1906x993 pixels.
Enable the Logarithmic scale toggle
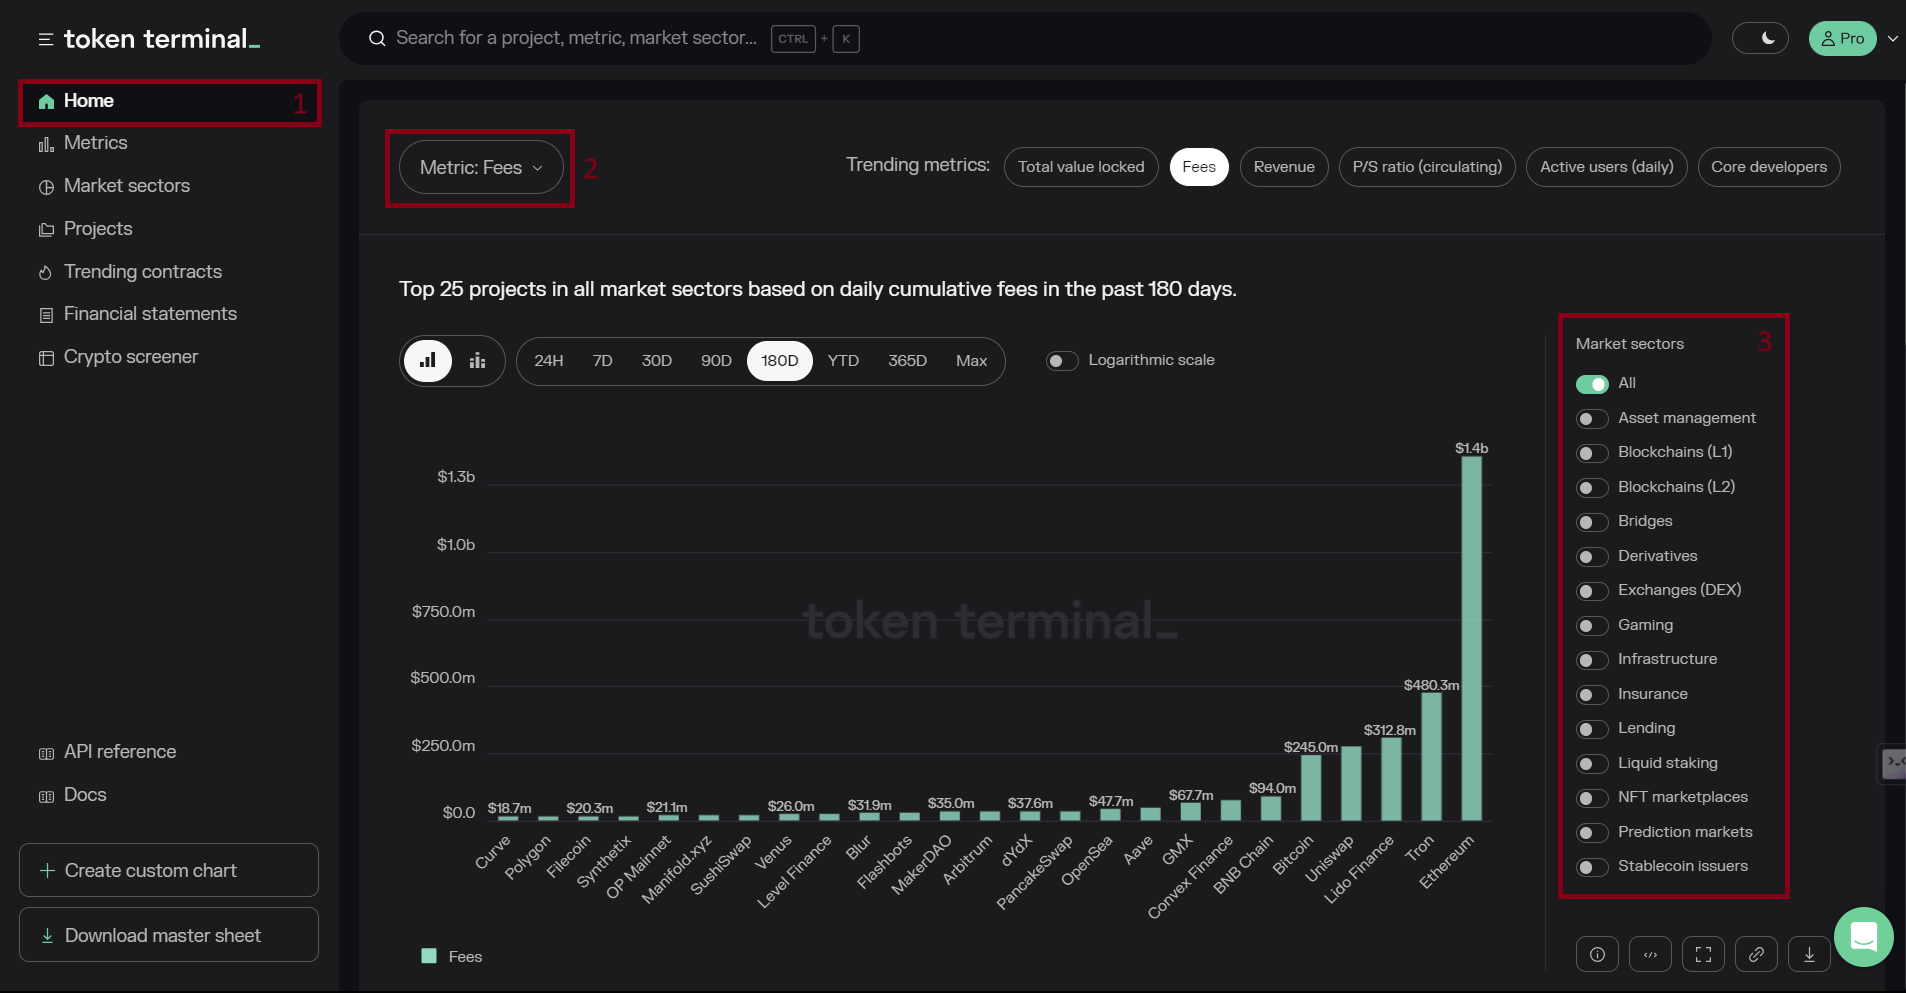tap(1061, 361)
